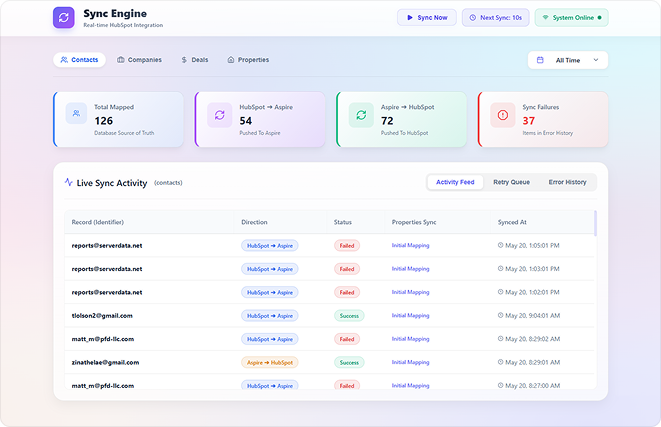Click the System Online status badge
Screen dimensions: 661x427
pyautogui.click(x=571, y=18)
